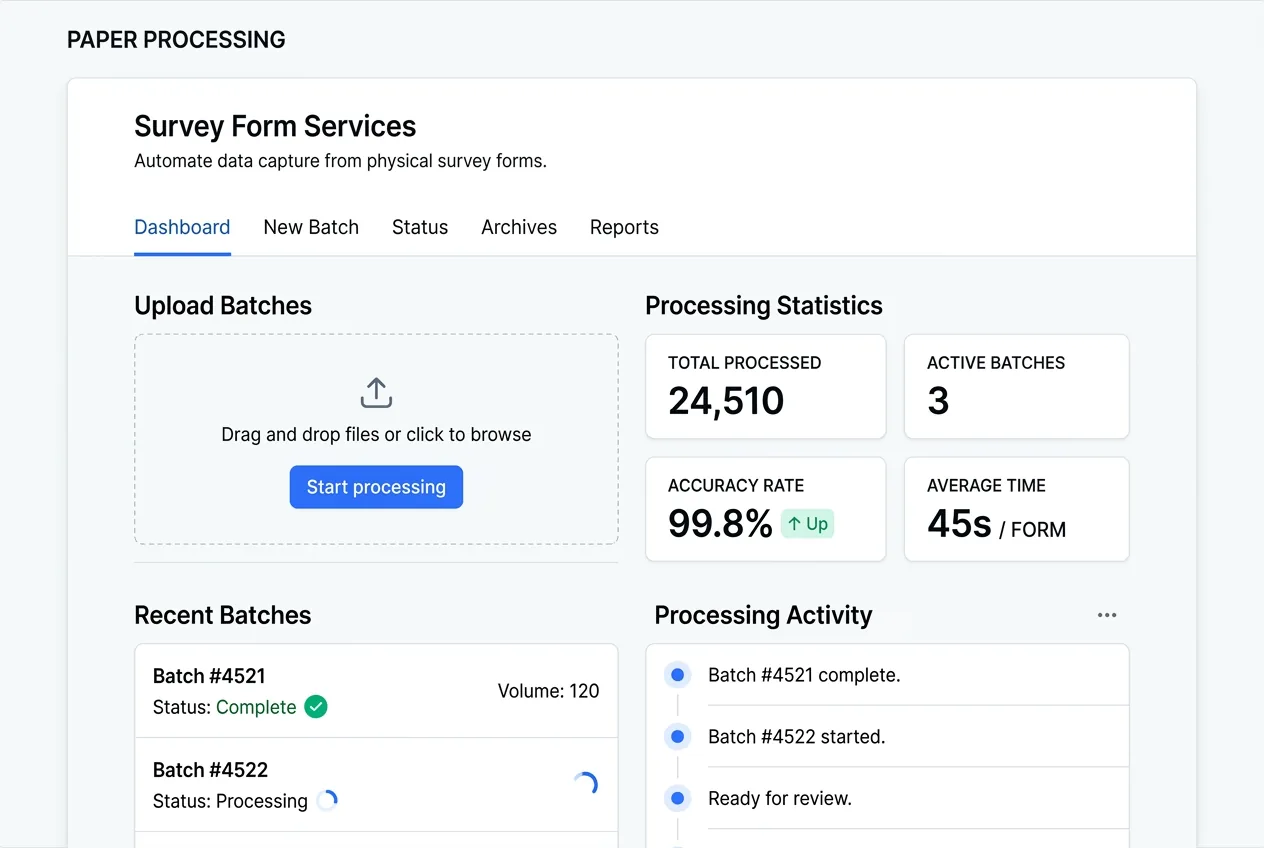Click the Total Processed 24,510 card
The width and height of the screenshot is (1264, 848).
(x=766, y=386)
